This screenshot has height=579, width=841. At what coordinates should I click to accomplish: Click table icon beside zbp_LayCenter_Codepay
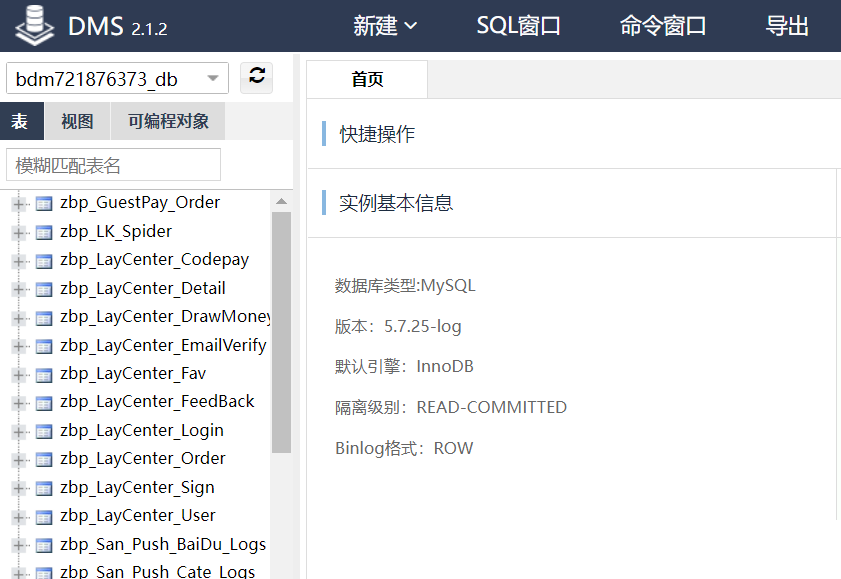(44, 261)
